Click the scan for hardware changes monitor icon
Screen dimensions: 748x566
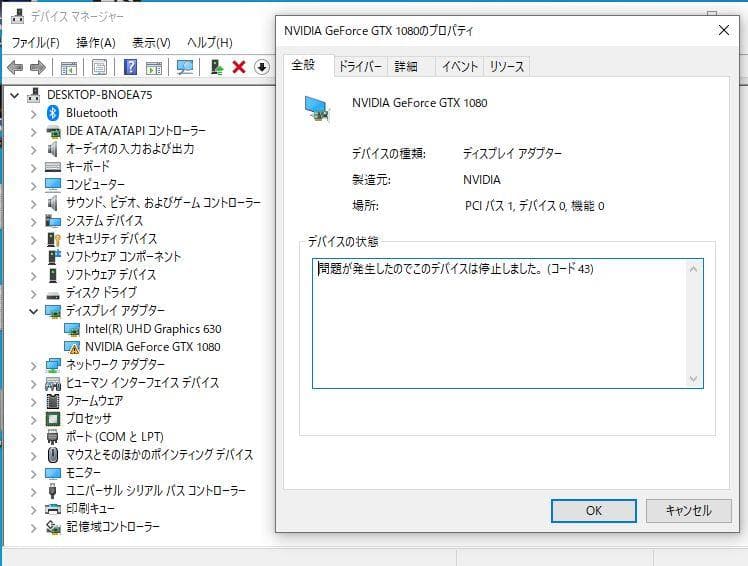pyautogui.click(x=185, y=67)
